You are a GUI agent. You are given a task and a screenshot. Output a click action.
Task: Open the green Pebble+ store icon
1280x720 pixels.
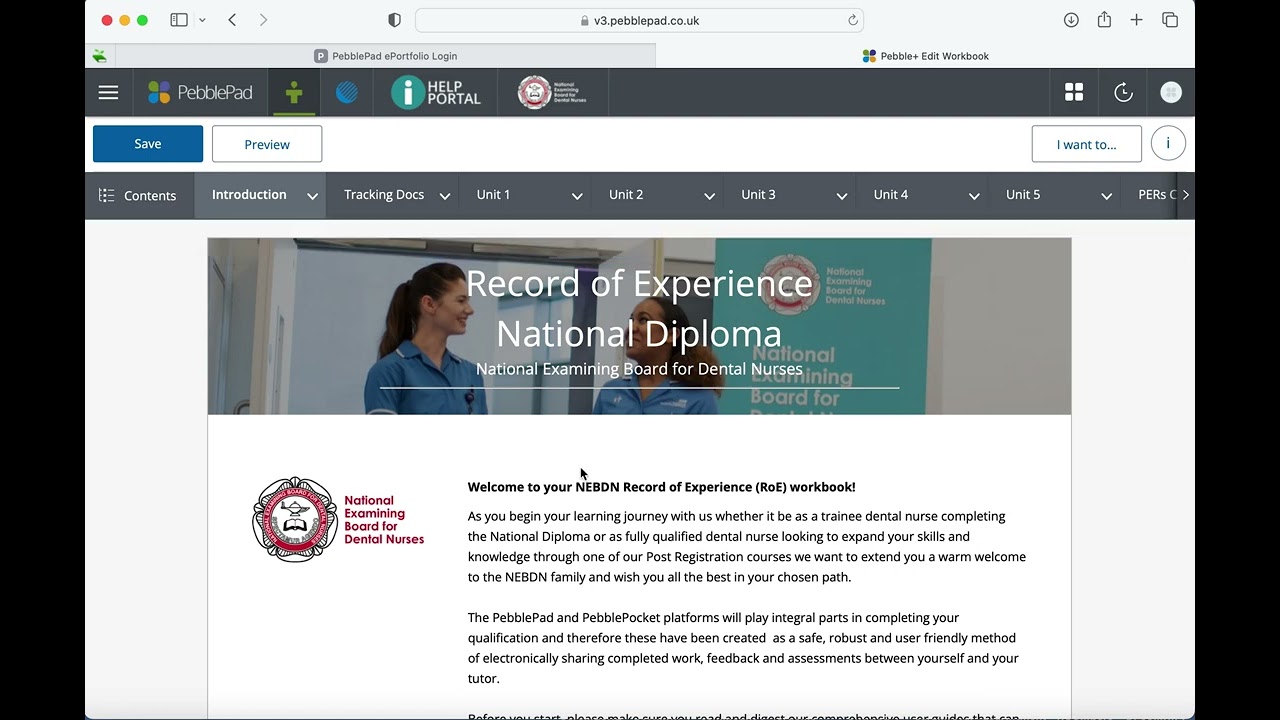coord(293,93)
